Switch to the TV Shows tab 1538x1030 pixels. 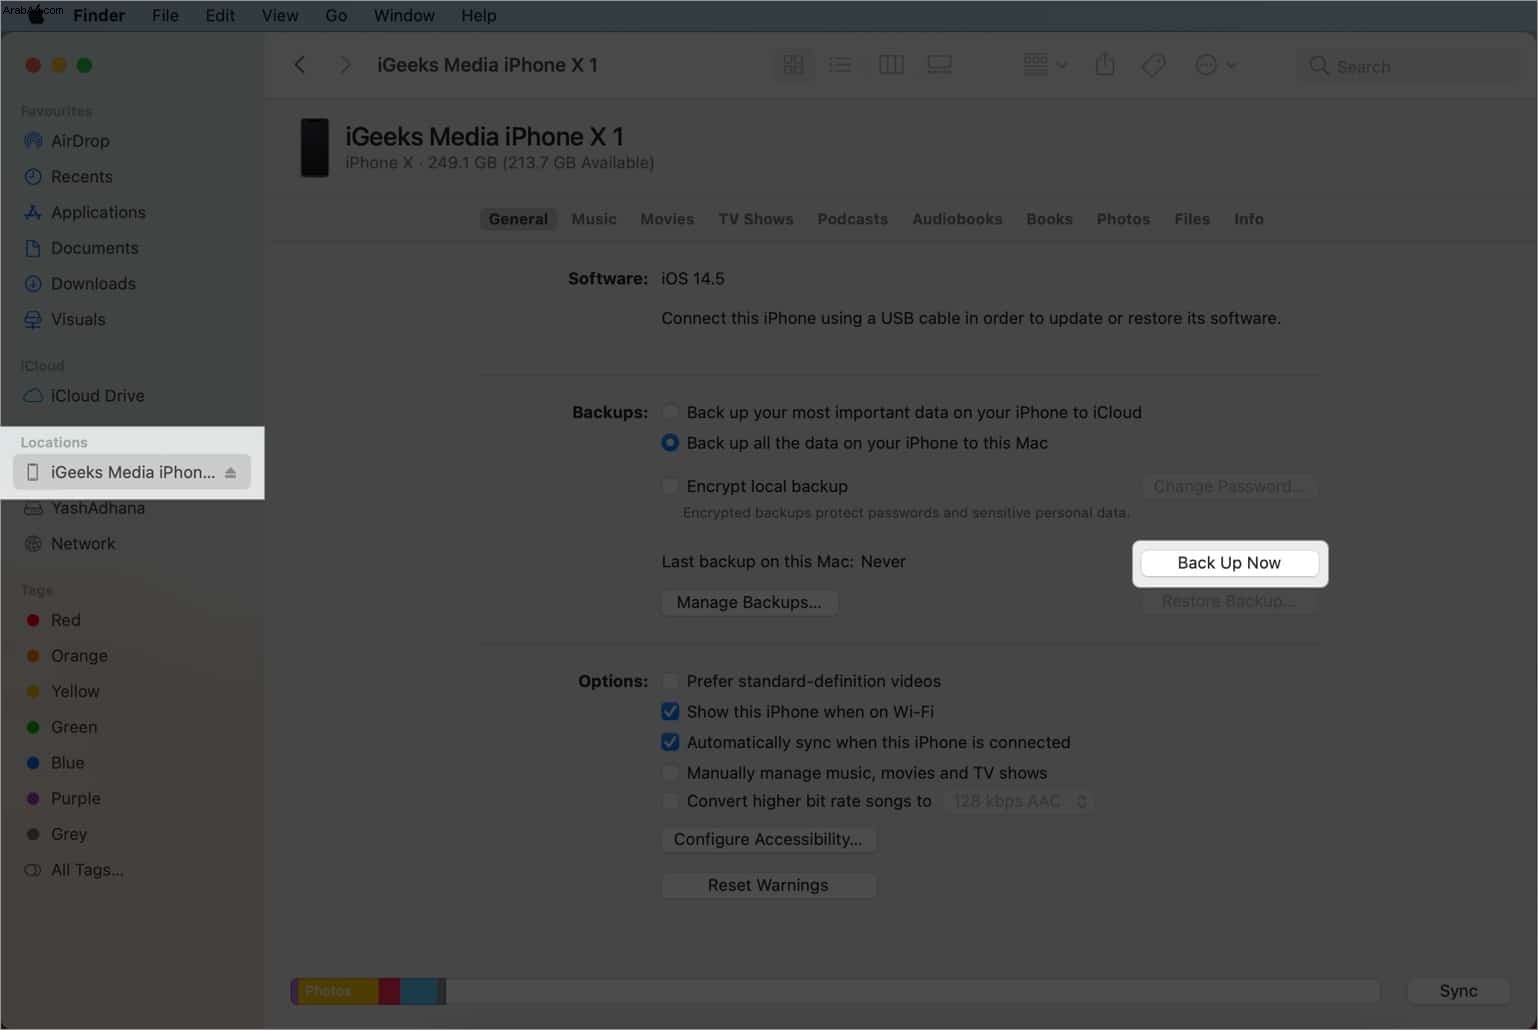pos(756,219)
